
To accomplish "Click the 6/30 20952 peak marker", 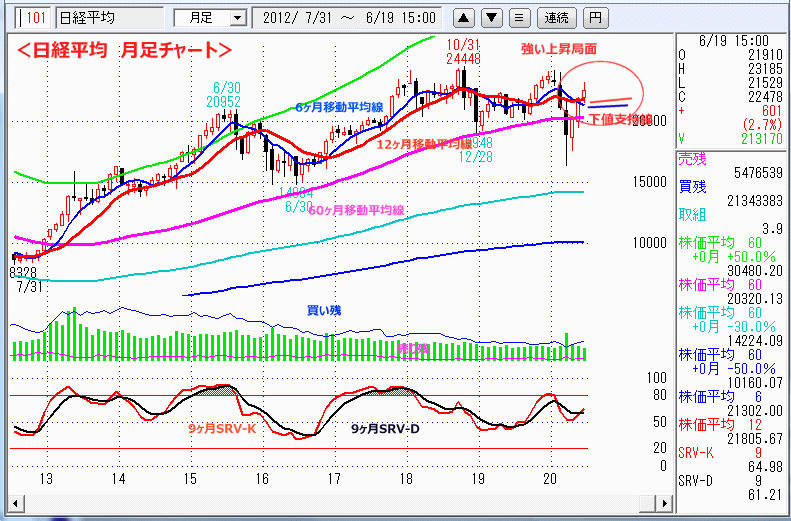I will tap(222, 95).
